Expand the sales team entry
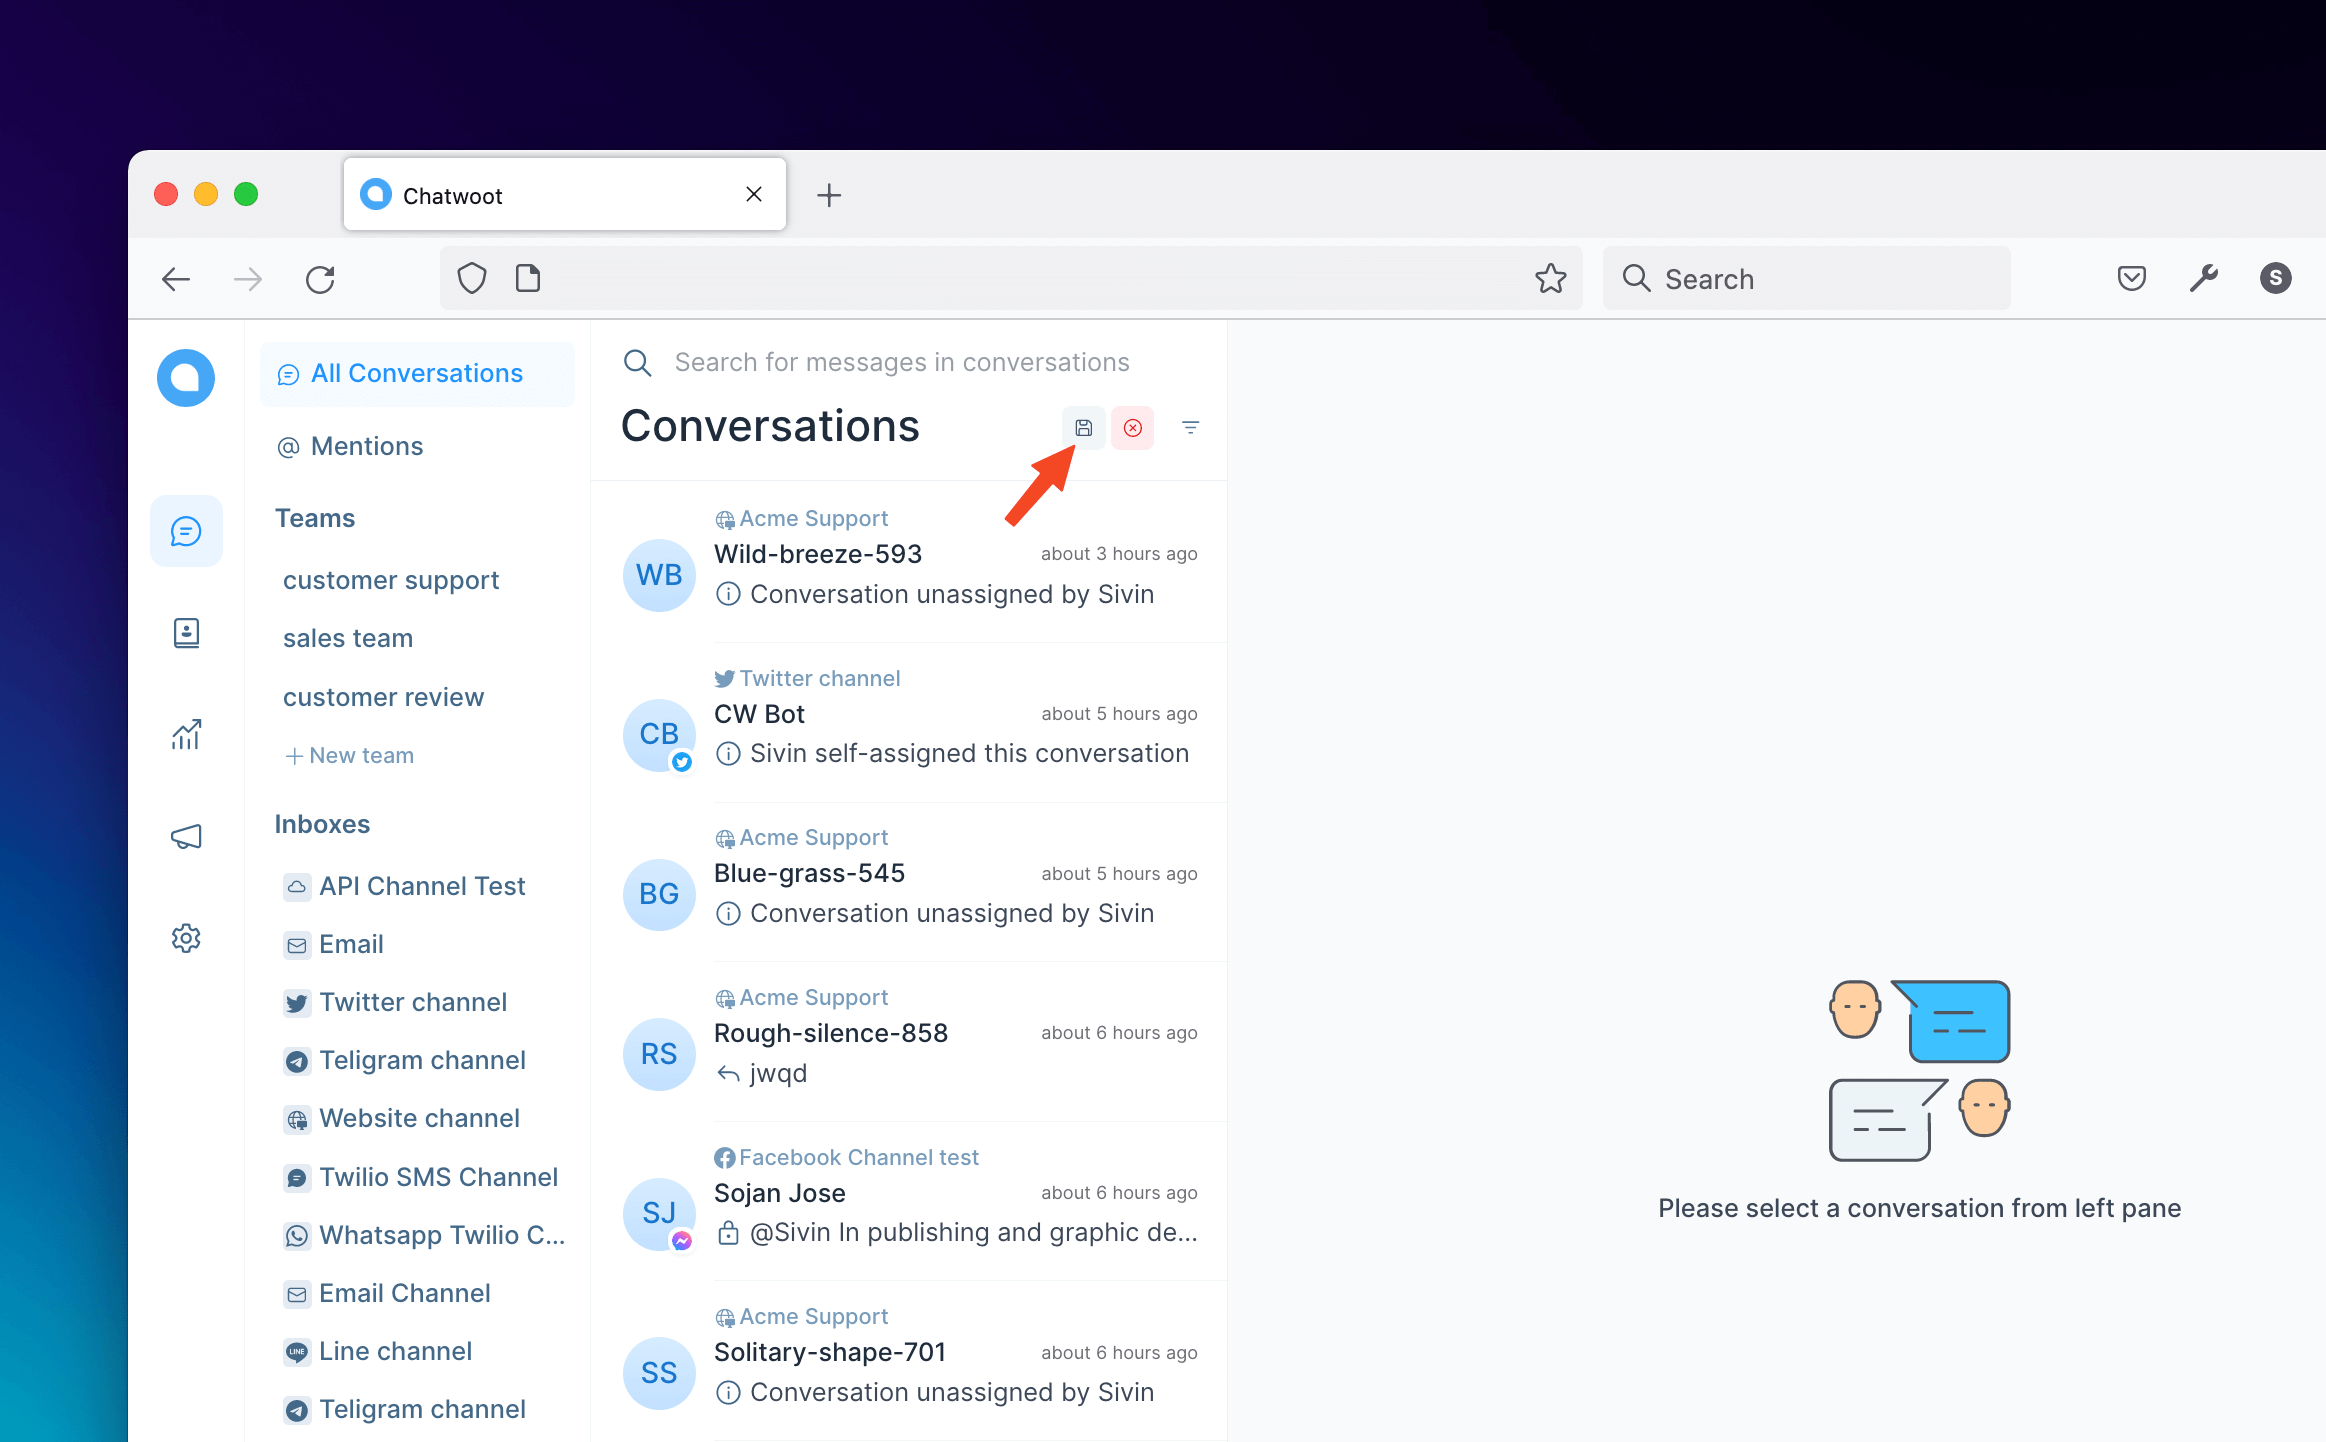2326x1442 pixels. pyautogui.click(x=347, y=636)
